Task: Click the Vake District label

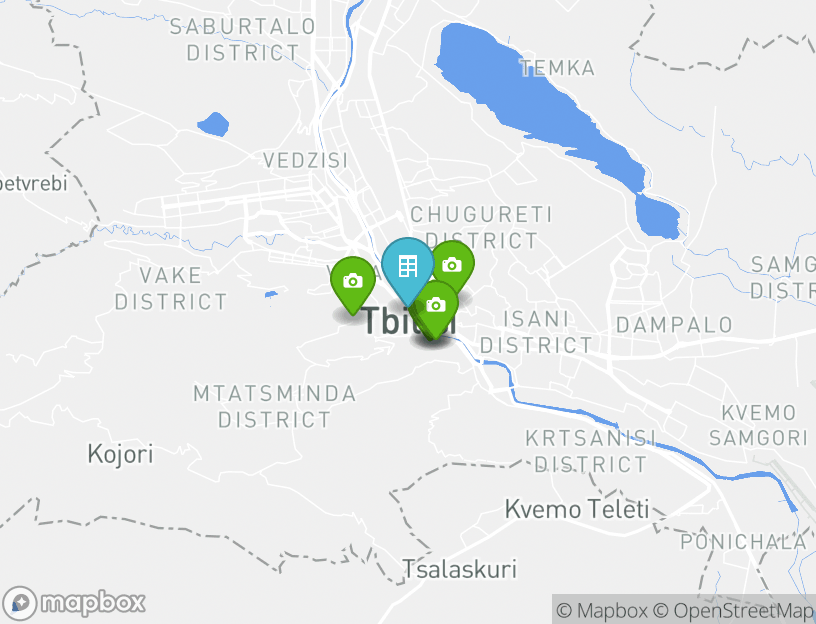Action: [x=171, y=288]
